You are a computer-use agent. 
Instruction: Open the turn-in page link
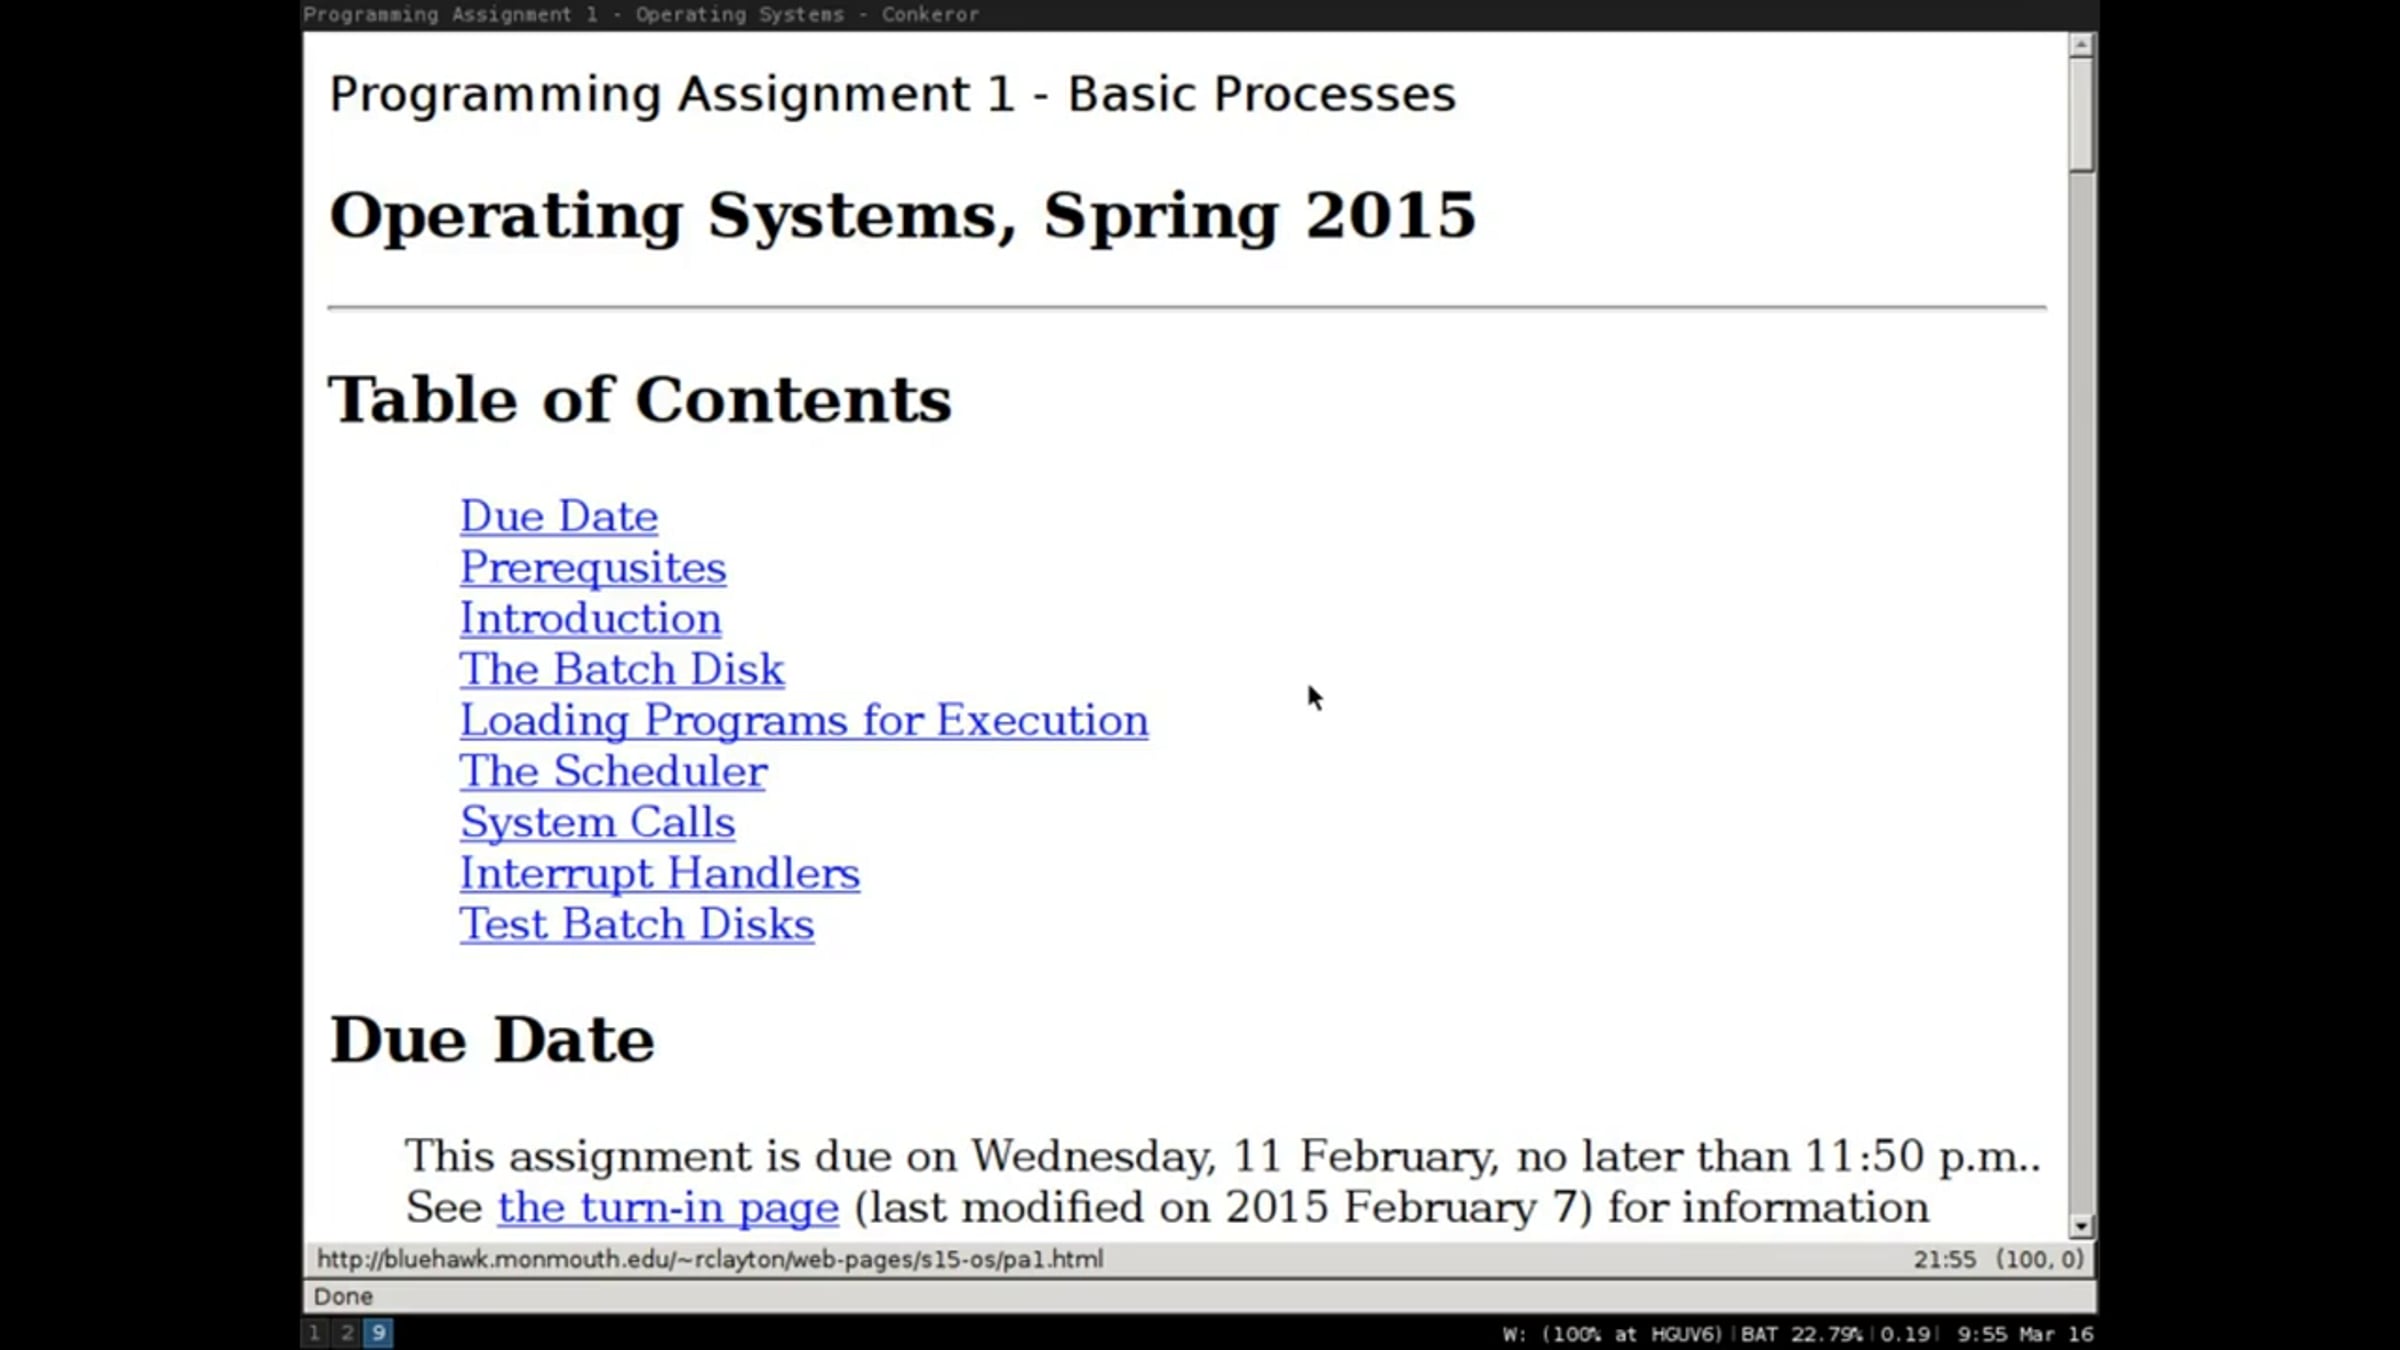click(668, 1208)
